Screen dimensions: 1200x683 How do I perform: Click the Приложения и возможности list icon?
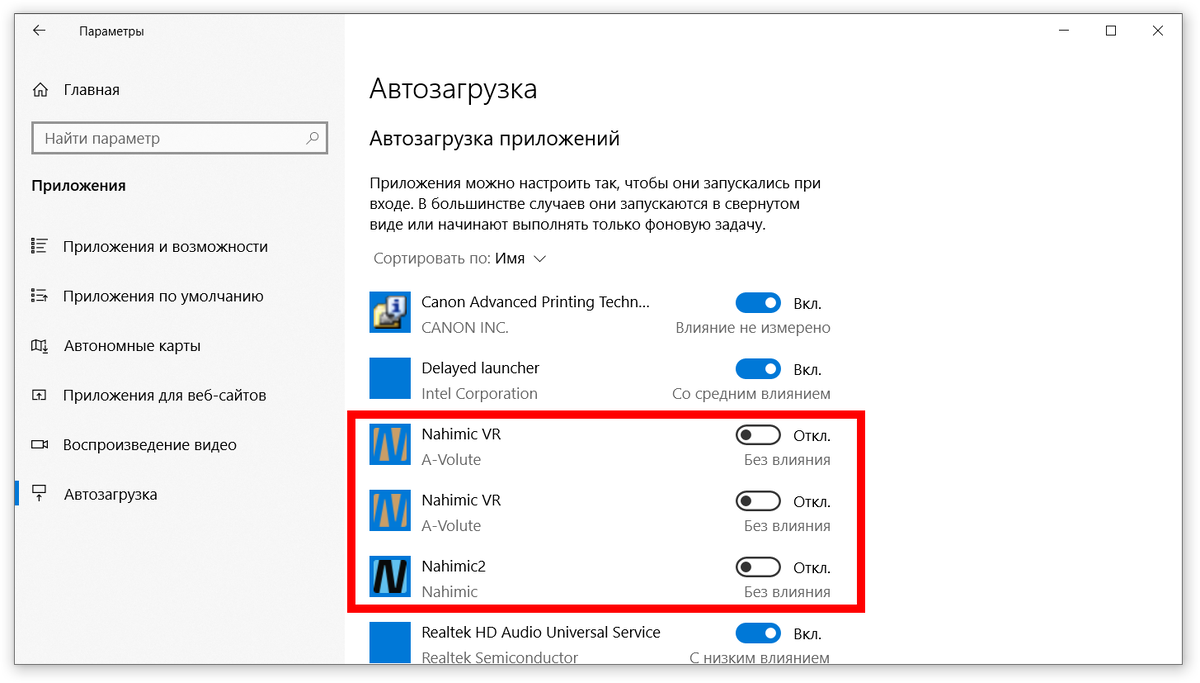40,246
